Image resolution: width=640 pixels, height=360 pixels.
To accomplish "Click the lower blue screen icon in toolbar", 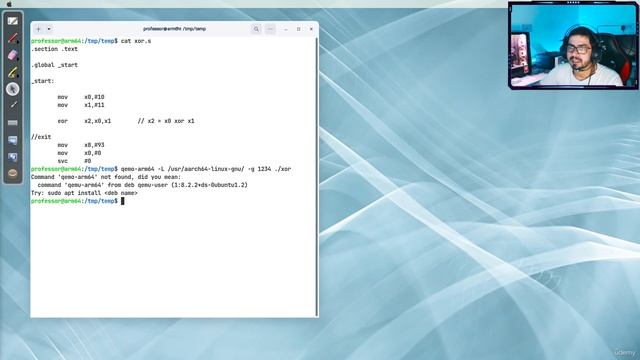I will (x=13, y=157).
